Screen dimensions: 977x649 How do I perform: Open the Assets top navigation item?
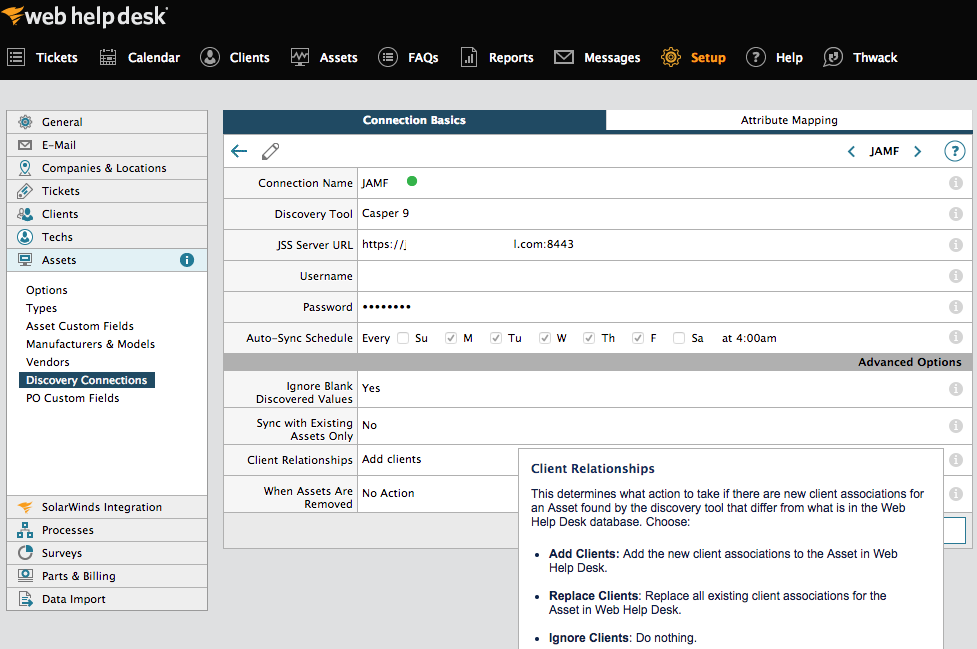(x=324, y=57)
